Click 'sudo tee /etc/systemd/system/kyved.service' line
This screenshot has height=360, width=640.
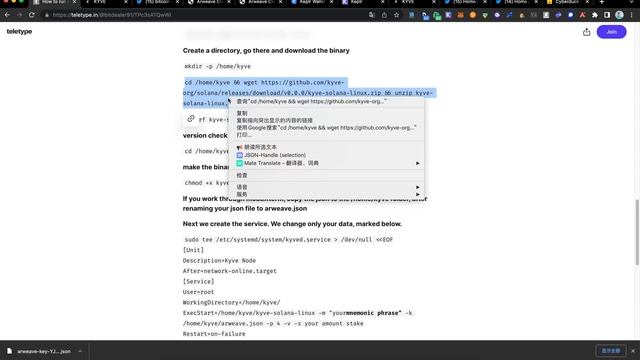click(x=289, y=240)
